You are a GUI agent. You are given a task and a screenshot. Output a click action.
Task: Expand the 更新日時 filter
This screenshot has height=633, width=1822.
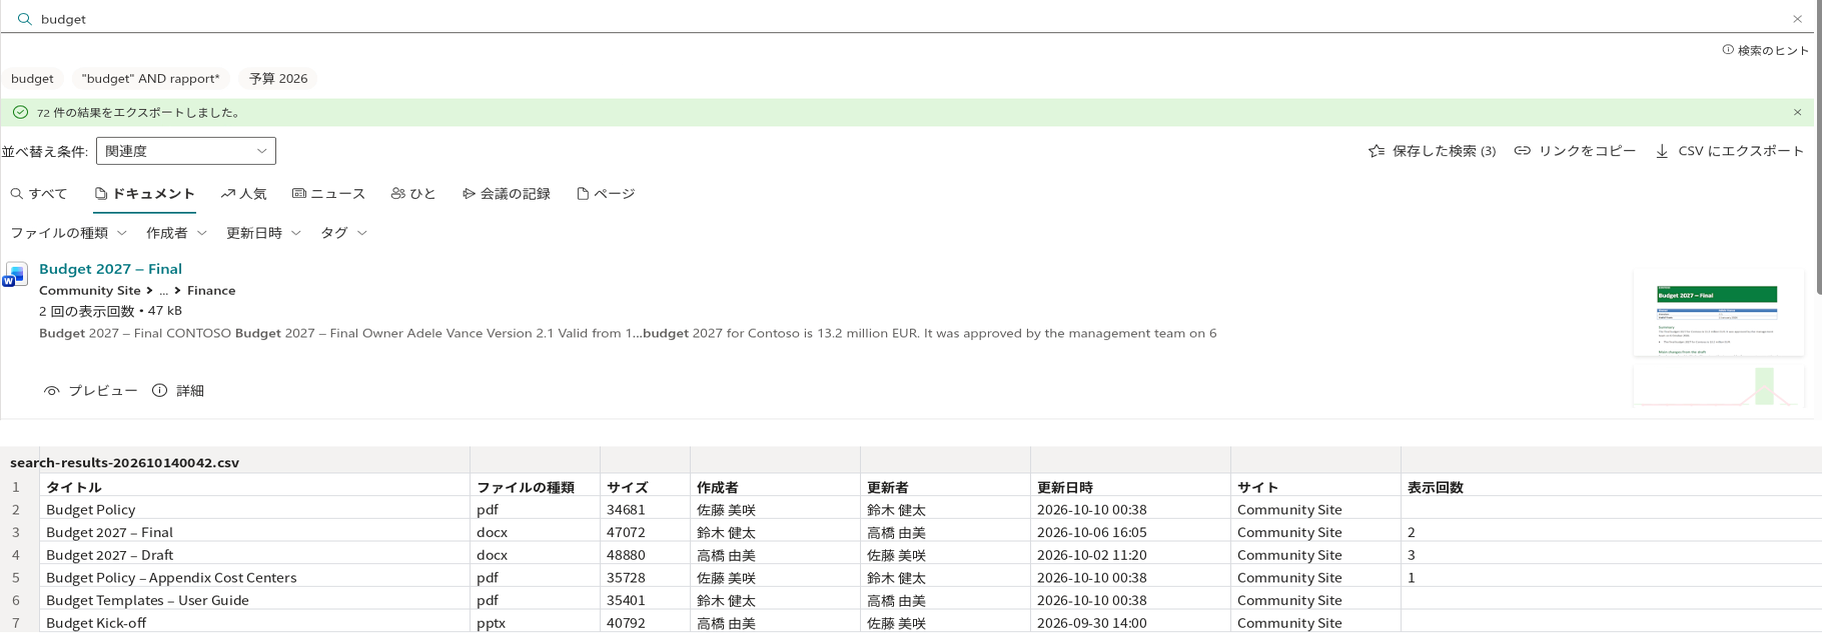264,233
